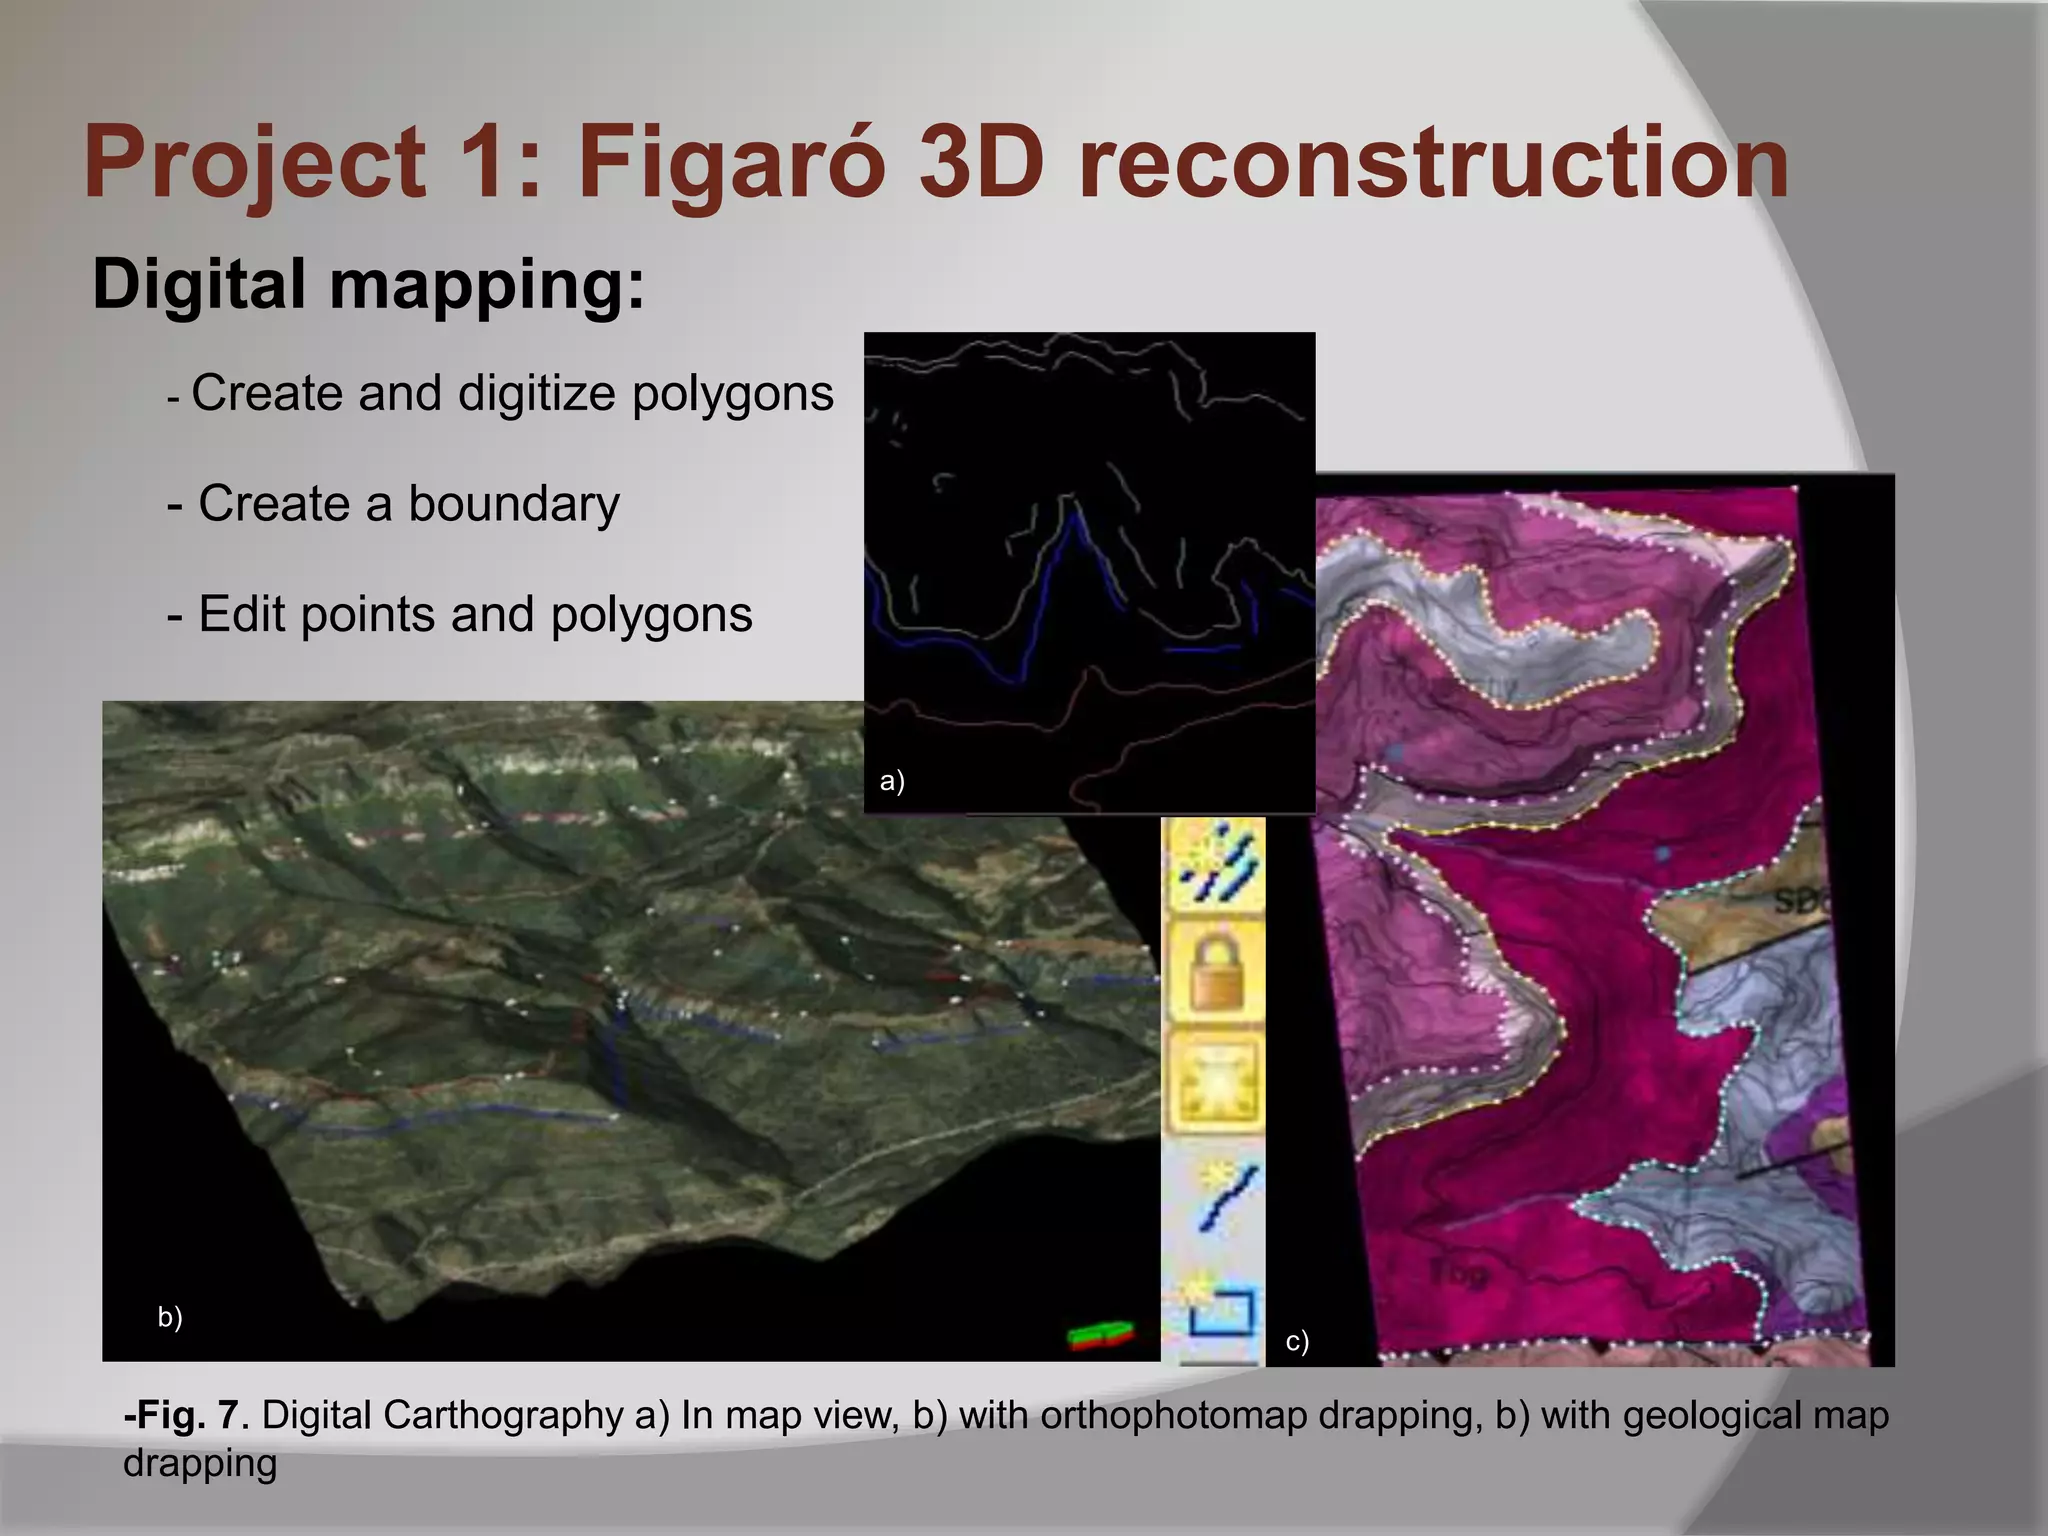Select the 'Digital mapping:' heading
Viewport: 2048px width, 1536px height.
[369, 285]
